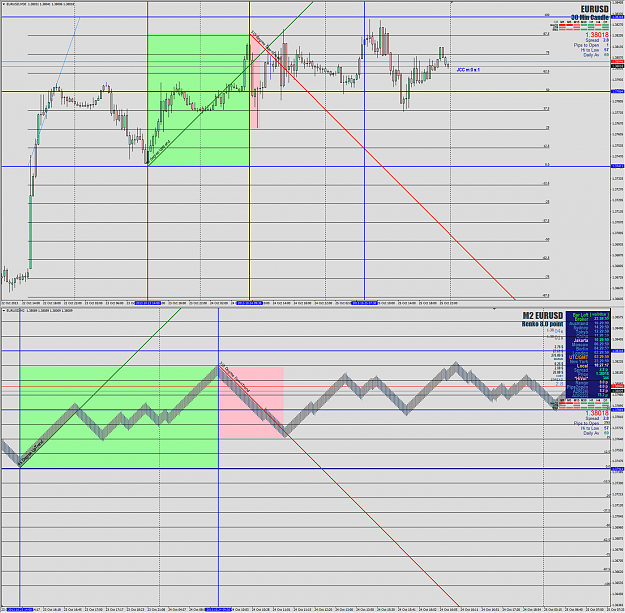The image size is (625, 613).
Task: Click the signal grid on the Renko chart
Action: point(580,404)
